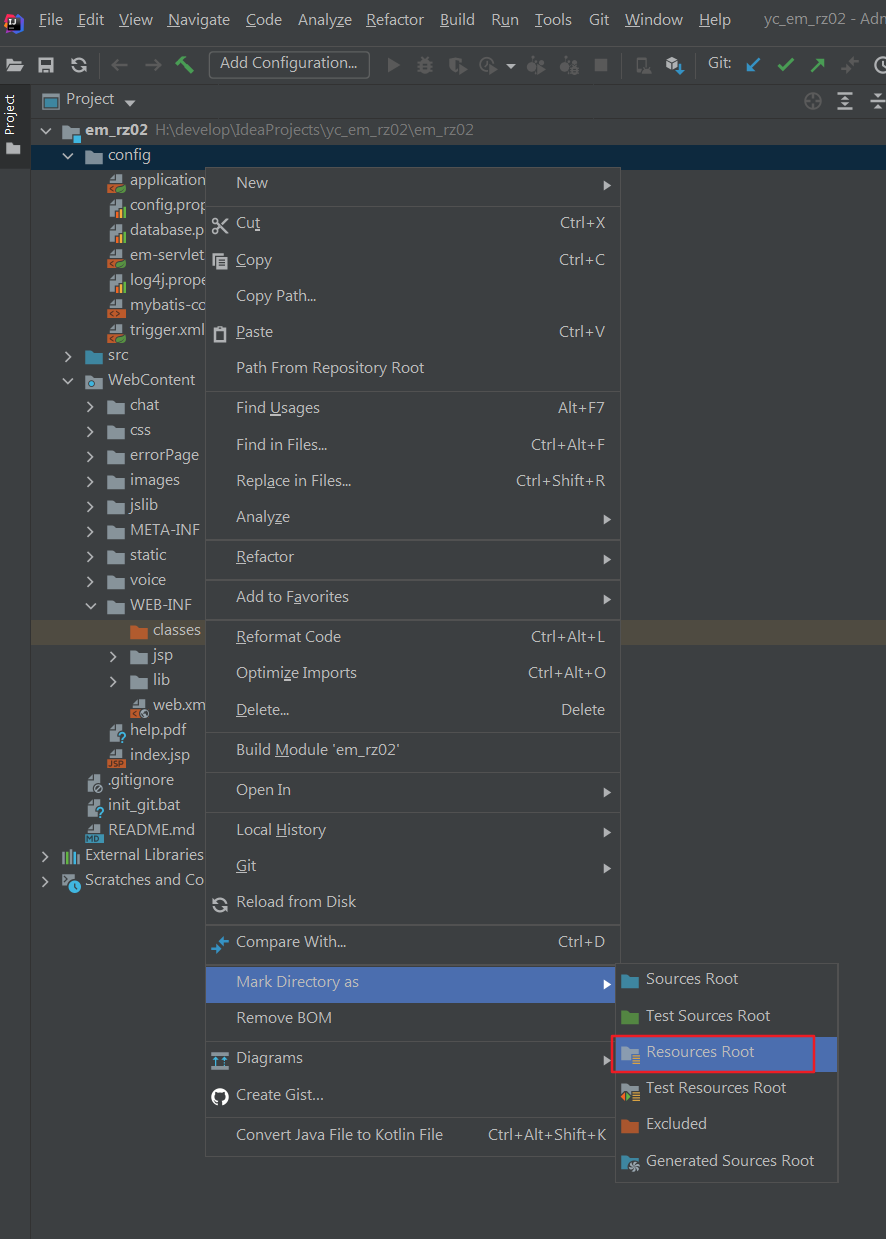
Task: Click the Git Push green arrow
Action: pos(817,64)
